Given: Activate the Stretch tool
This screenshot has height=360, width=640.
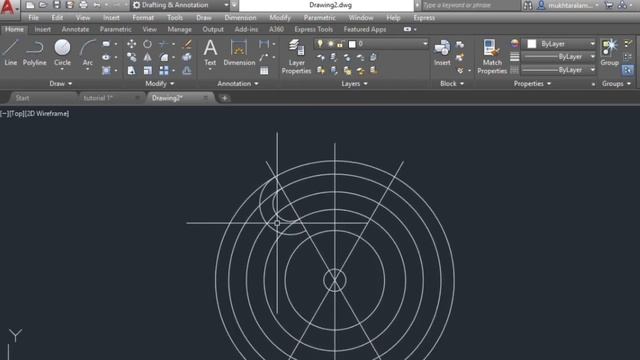Looking at the screenshot, I should pos(131,70).
